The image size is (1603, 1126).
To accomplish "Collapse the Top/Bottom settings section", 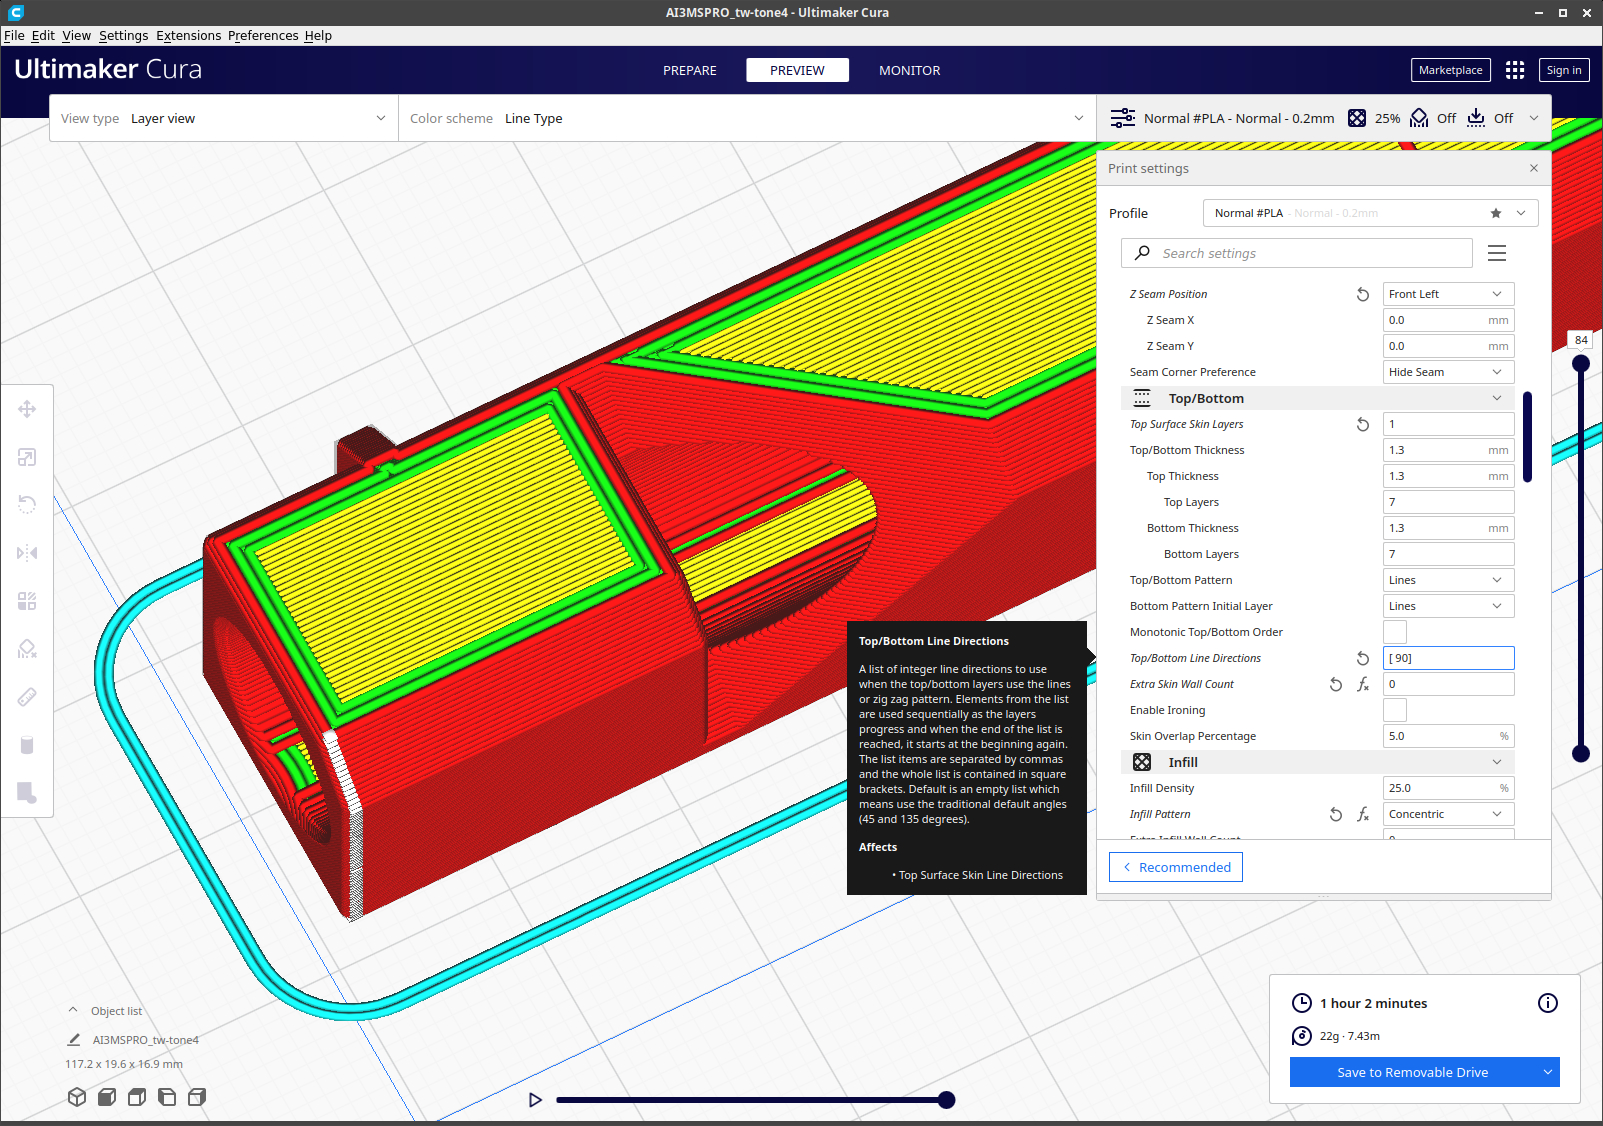I will click(1318, 398).
